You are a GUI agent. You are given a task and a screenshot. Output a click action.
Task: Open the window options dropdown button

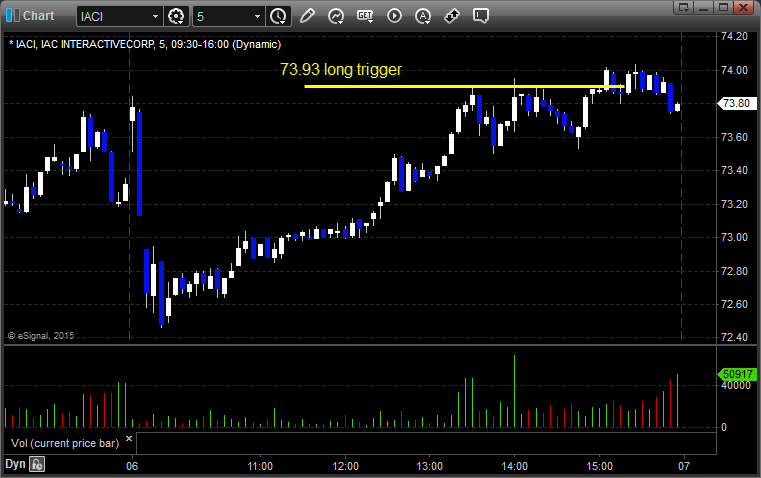683,7
